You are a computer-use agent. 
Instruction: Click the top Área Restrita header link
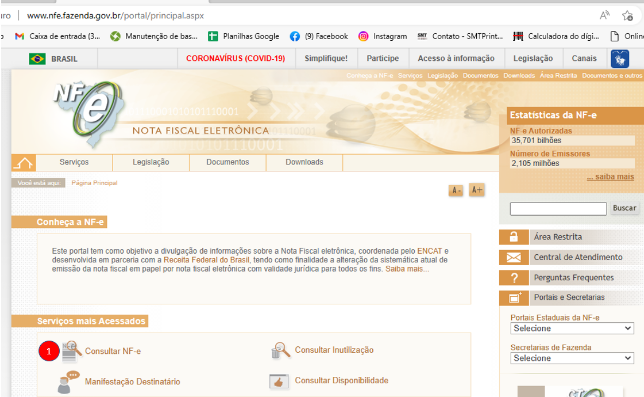[558, 76]
